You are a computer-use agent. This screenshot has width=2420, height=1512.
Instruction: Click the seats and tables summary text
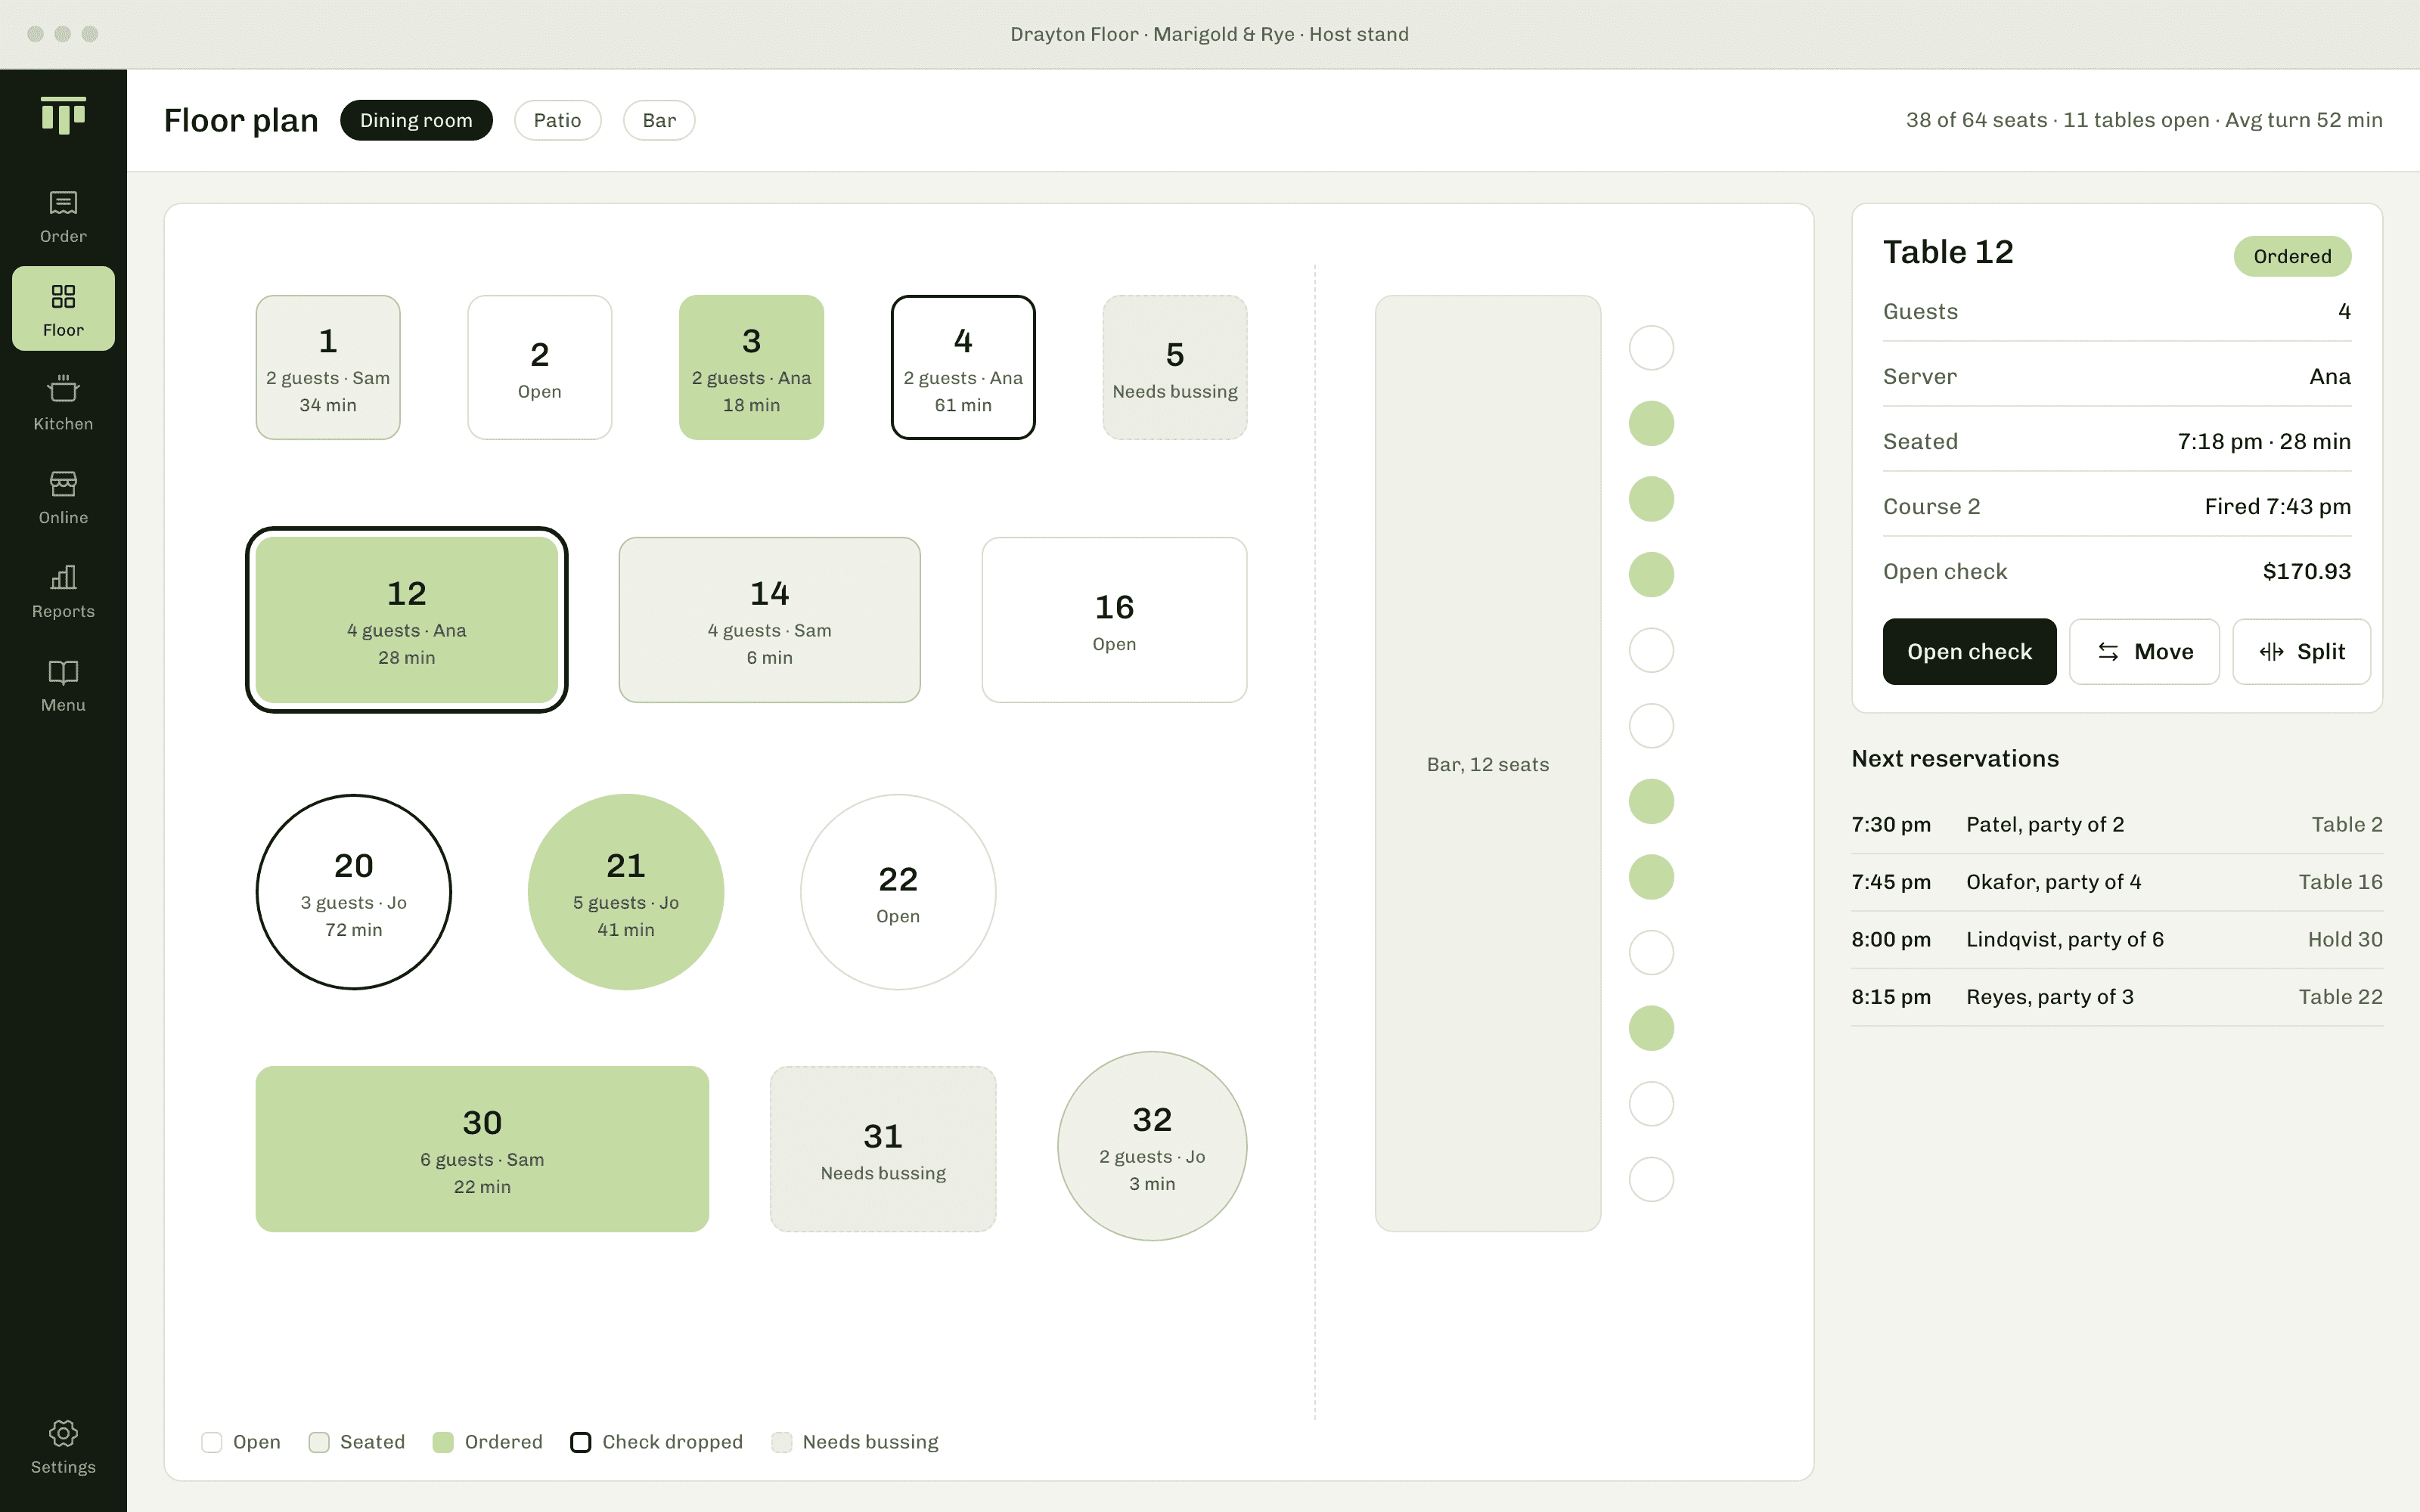coord(2144,120)
